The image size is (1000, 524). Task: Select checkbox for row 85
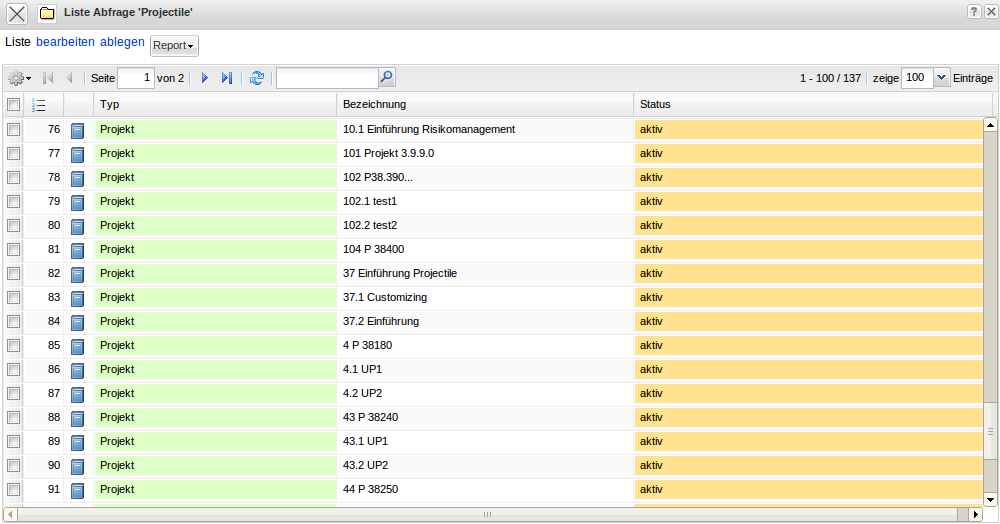click(13, 346)
